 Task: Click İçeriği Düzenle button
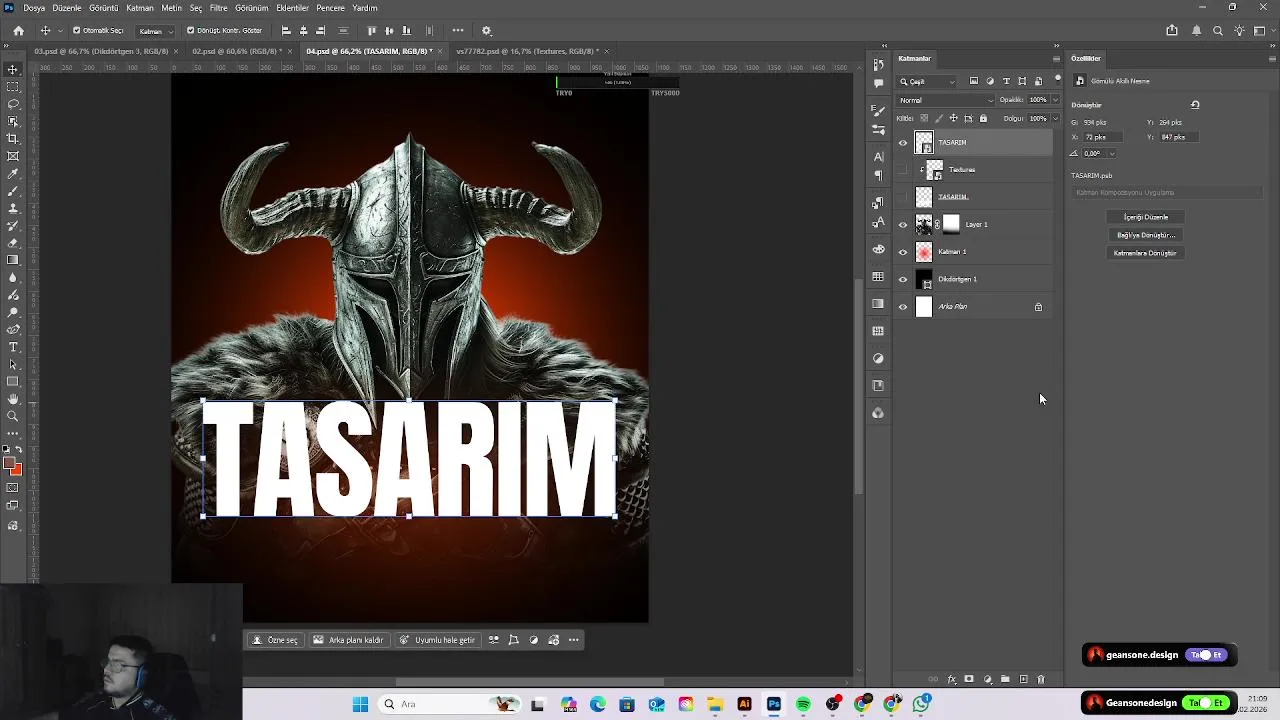[x=1145, y=217]
